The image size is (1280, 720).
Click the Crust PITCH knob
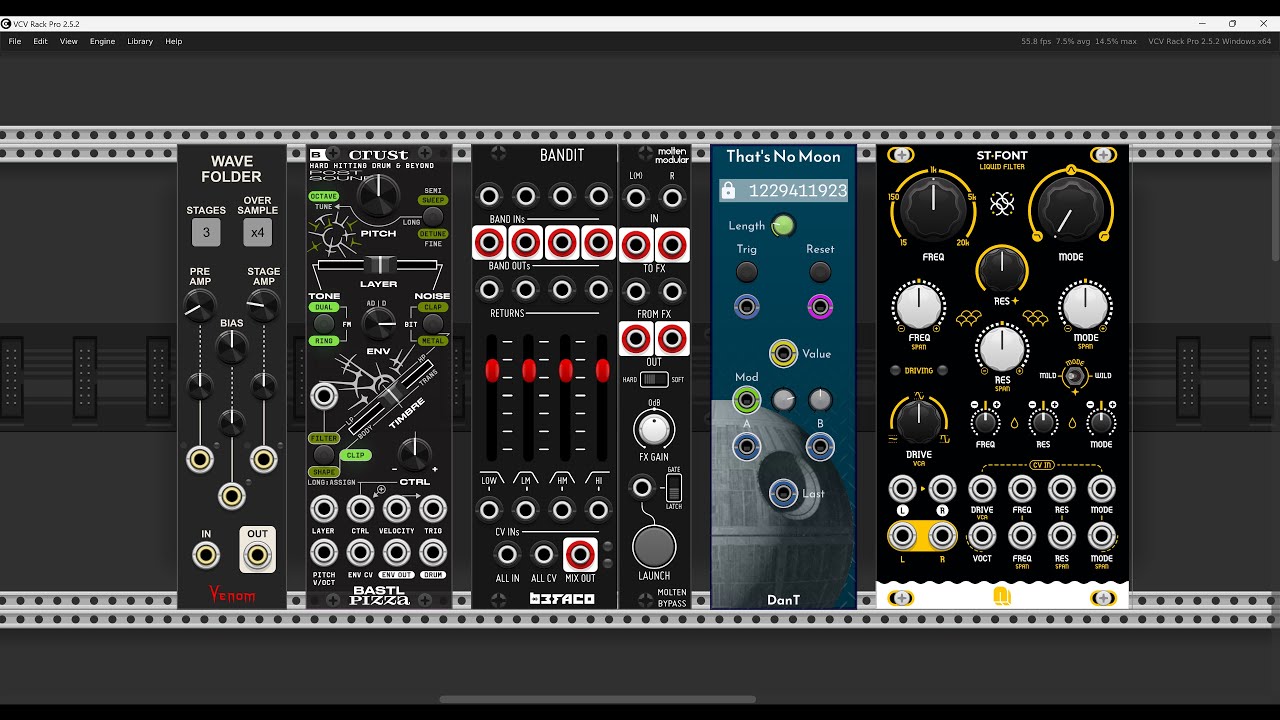click(378, 198)
